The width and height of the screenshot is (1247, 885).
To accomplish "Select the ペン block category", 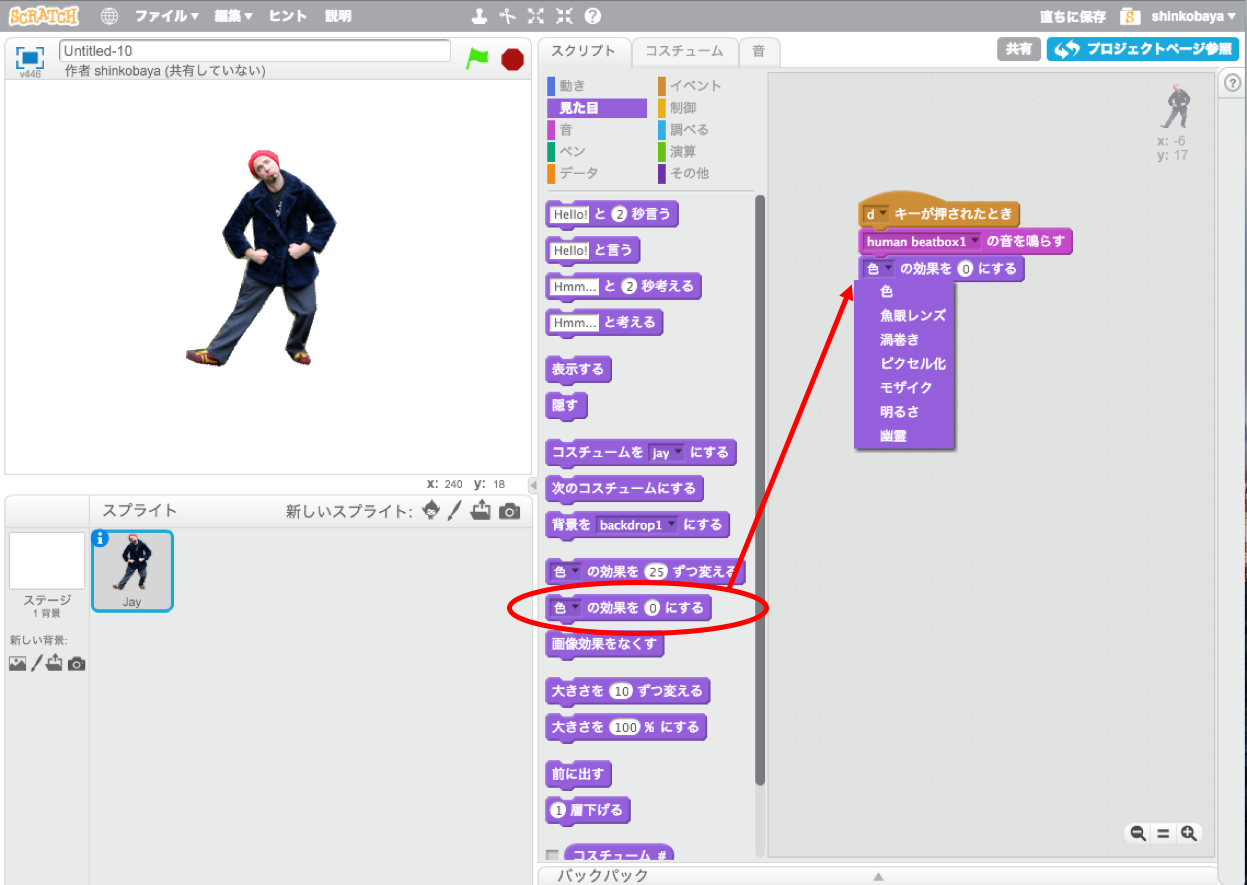I will [573, 152].
